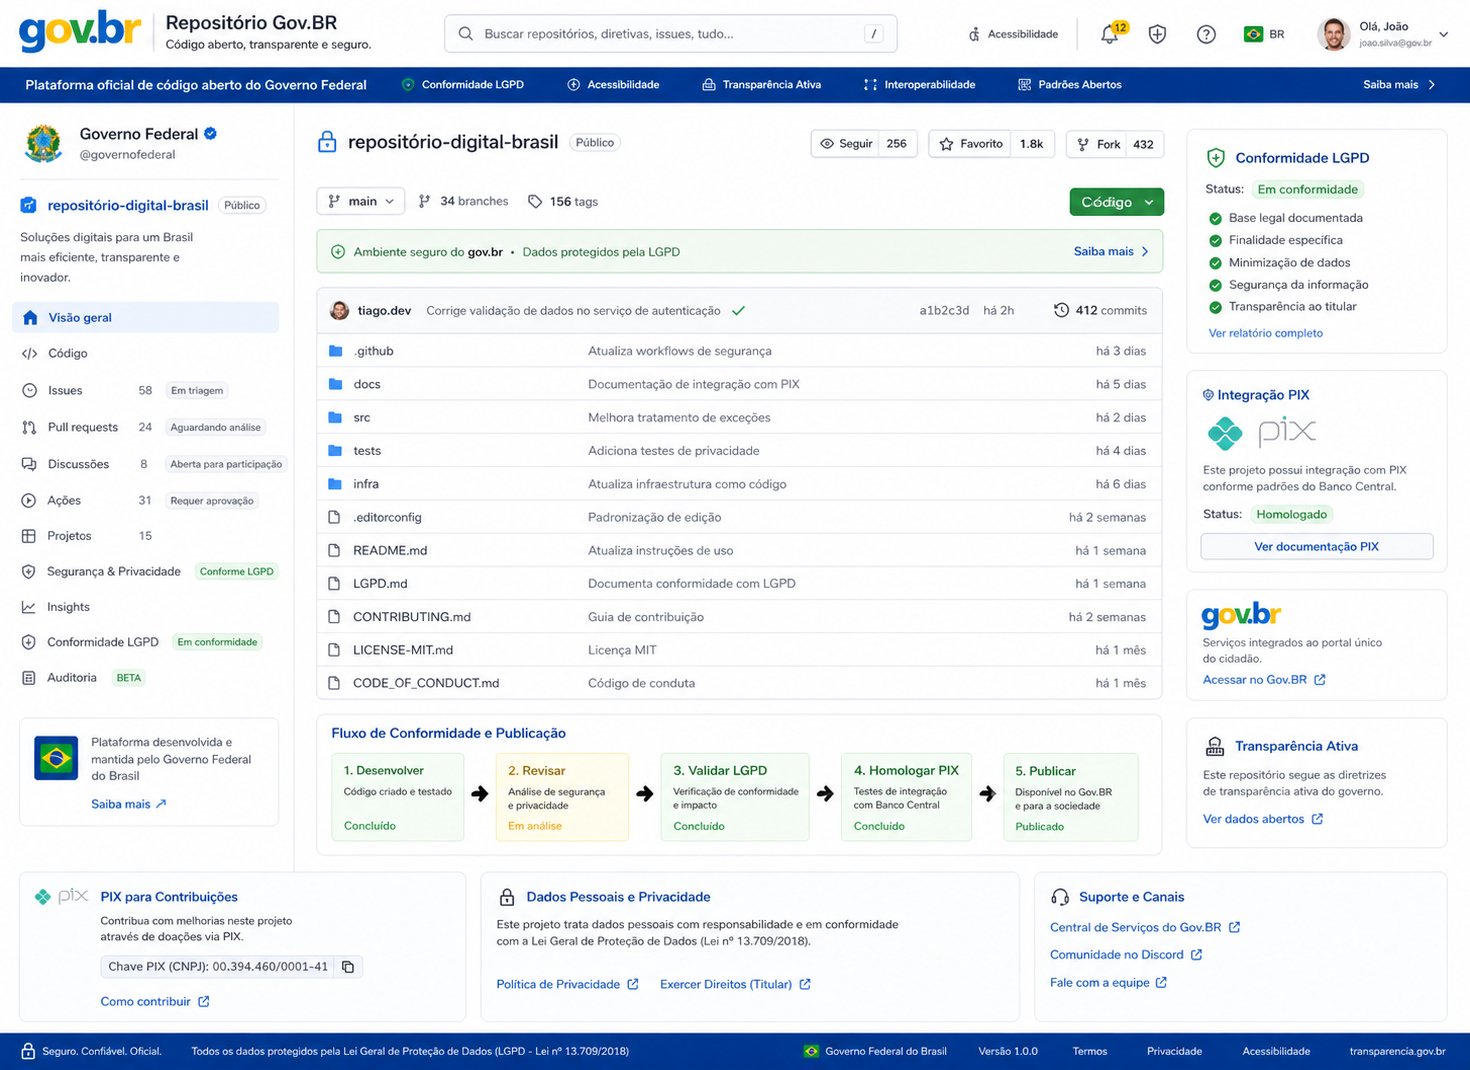Open the tests folder
This screenshot has width=1470, height=1070.
(x=367, y=451)
